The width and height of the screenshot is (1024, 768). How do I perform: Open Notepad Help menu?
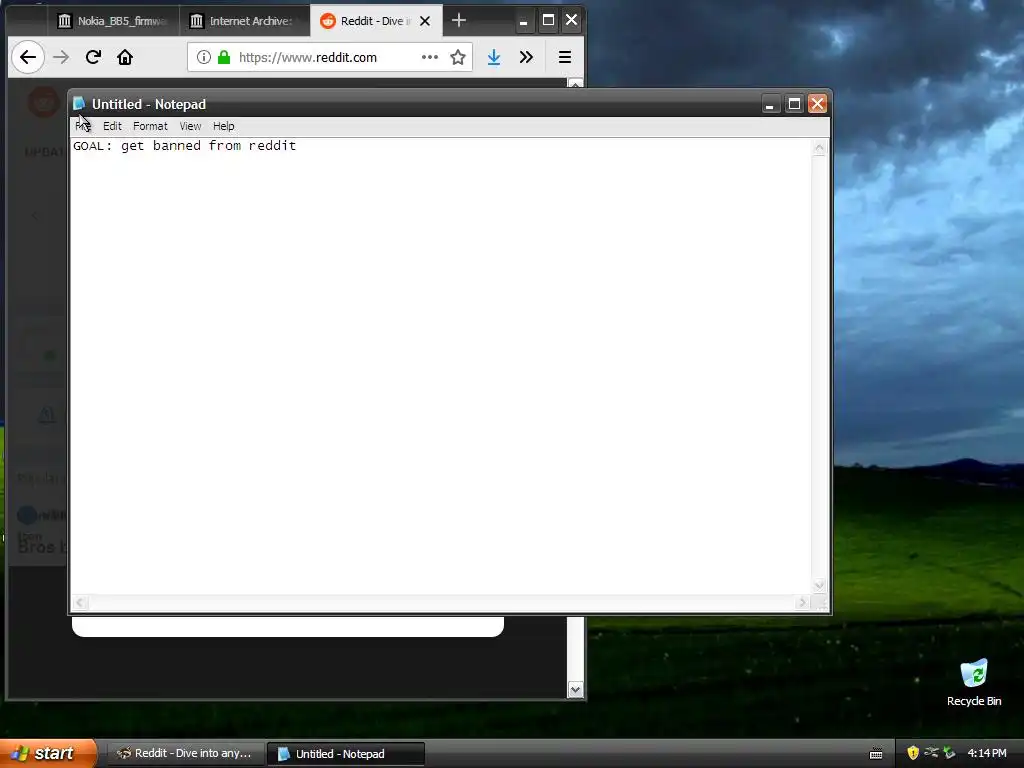[223, 126]
